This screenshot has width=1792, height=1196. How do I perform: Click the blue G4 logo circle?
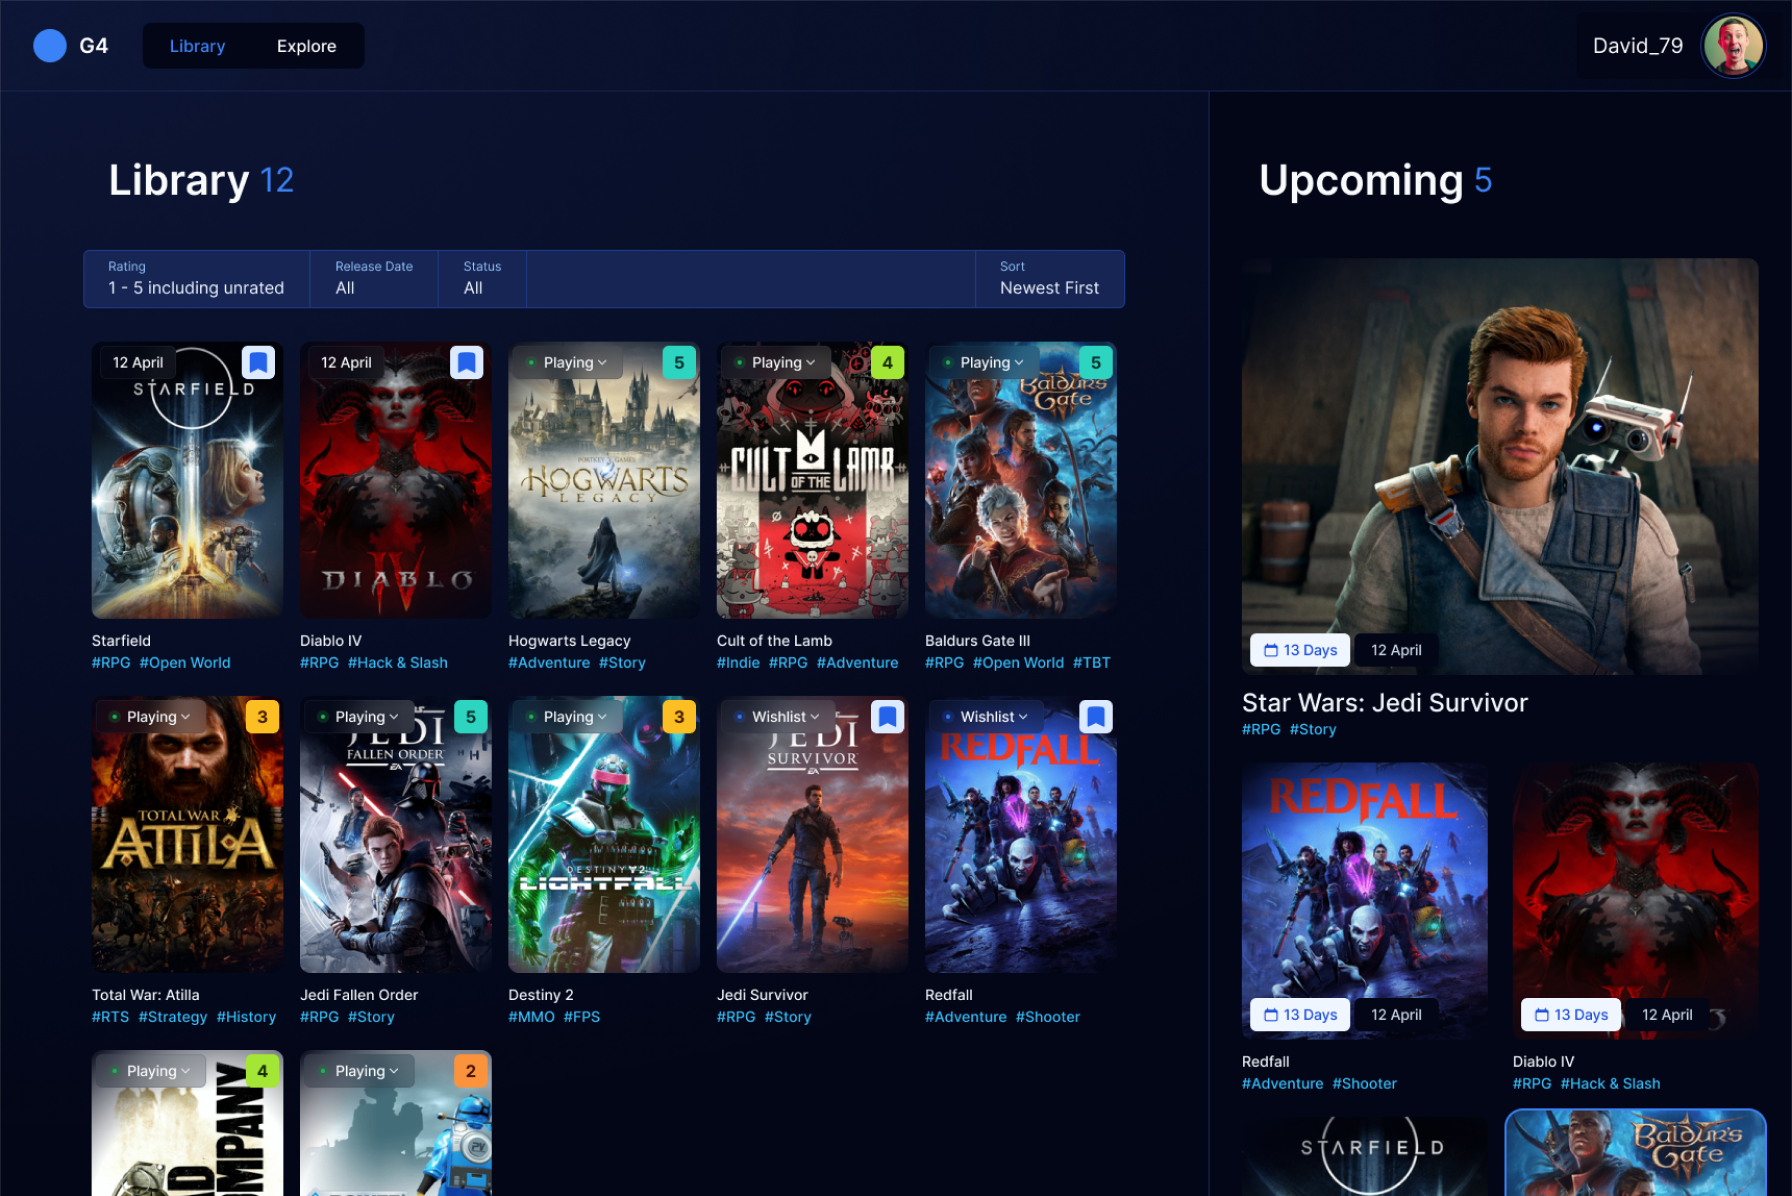[x=50, y=46]
